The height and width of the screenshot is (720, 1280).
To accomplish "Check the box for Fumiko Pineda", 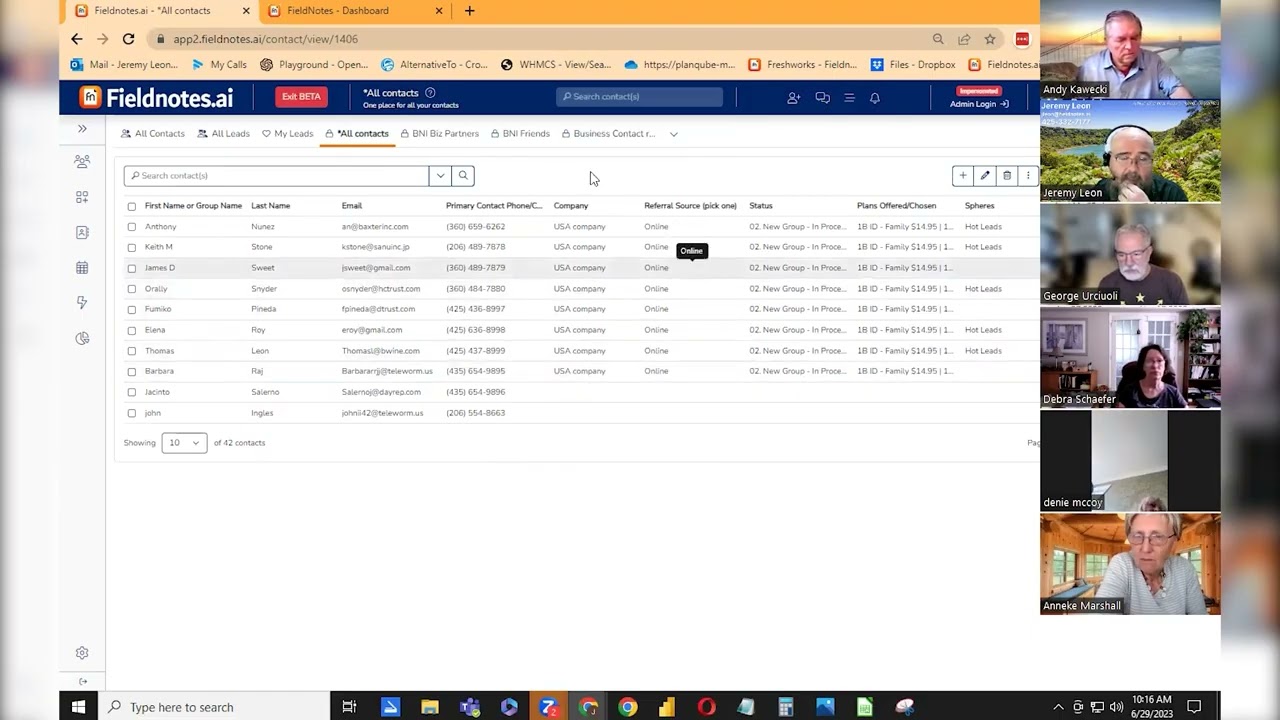I will coord(131,309).
